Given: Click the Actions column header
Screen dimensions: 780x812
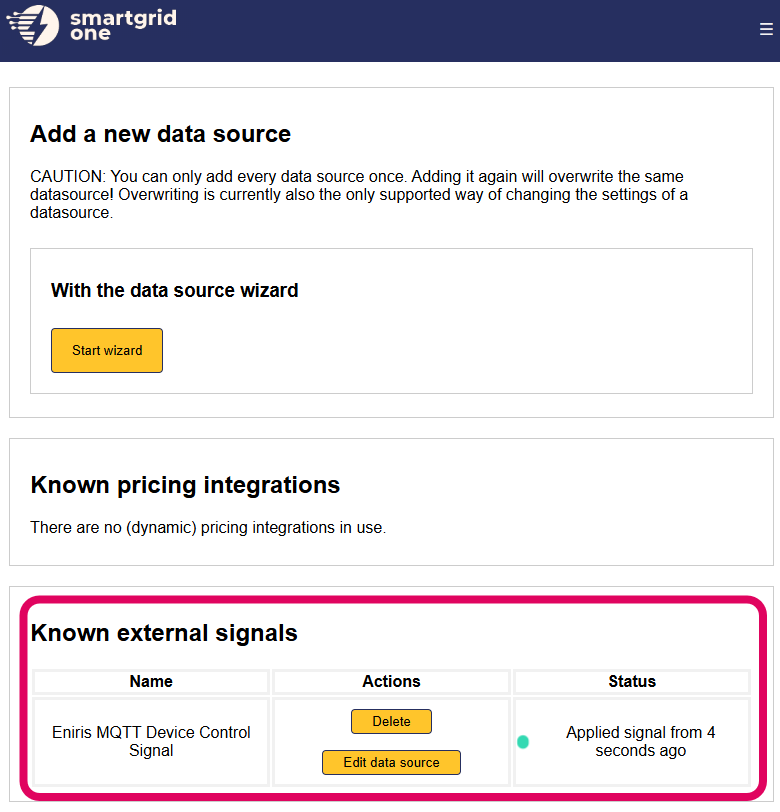Looking at the screenshot, I should [391, 682].
